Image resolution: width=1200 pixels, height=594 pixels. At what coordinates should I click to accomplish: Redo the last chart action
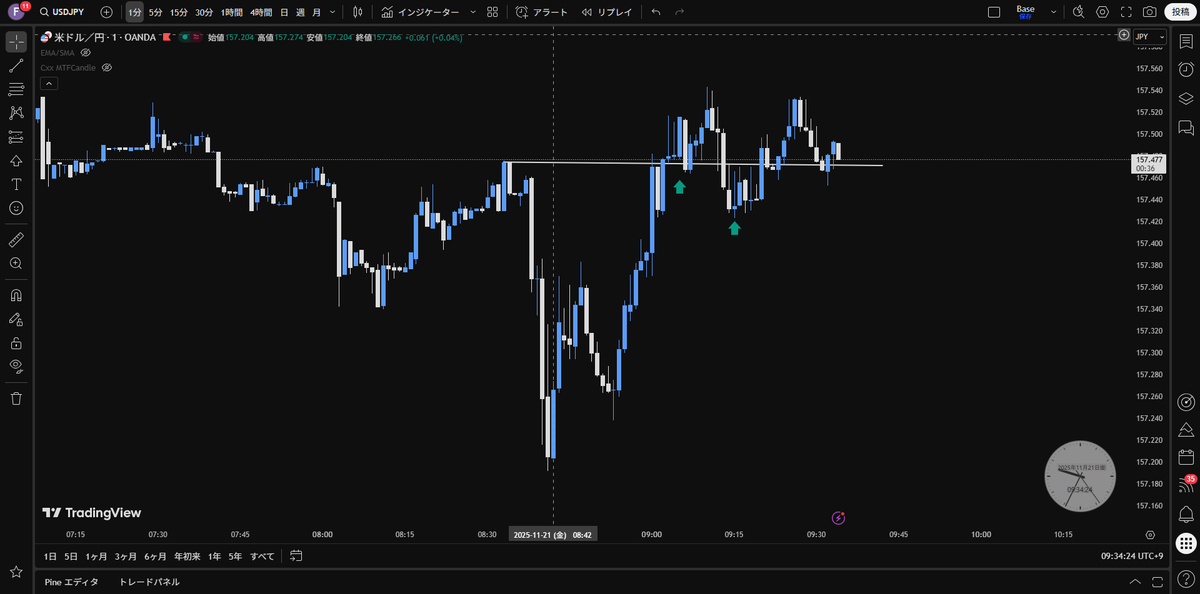tap(680, 12)
